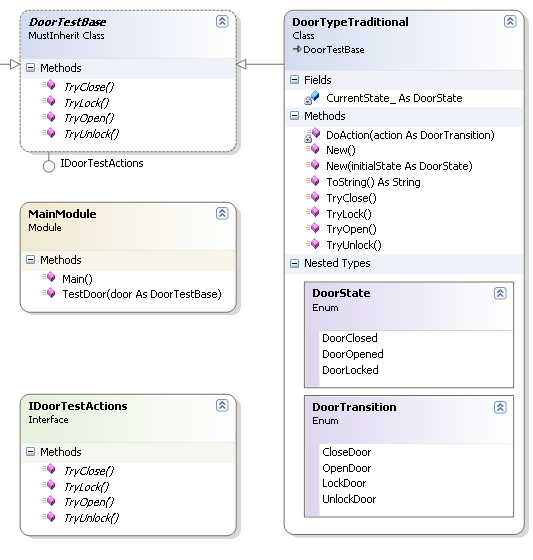This screenshot has height=560, width=533.
Task: Collapse Methods section in DoorTestBase
Action: tap(31, 68)
